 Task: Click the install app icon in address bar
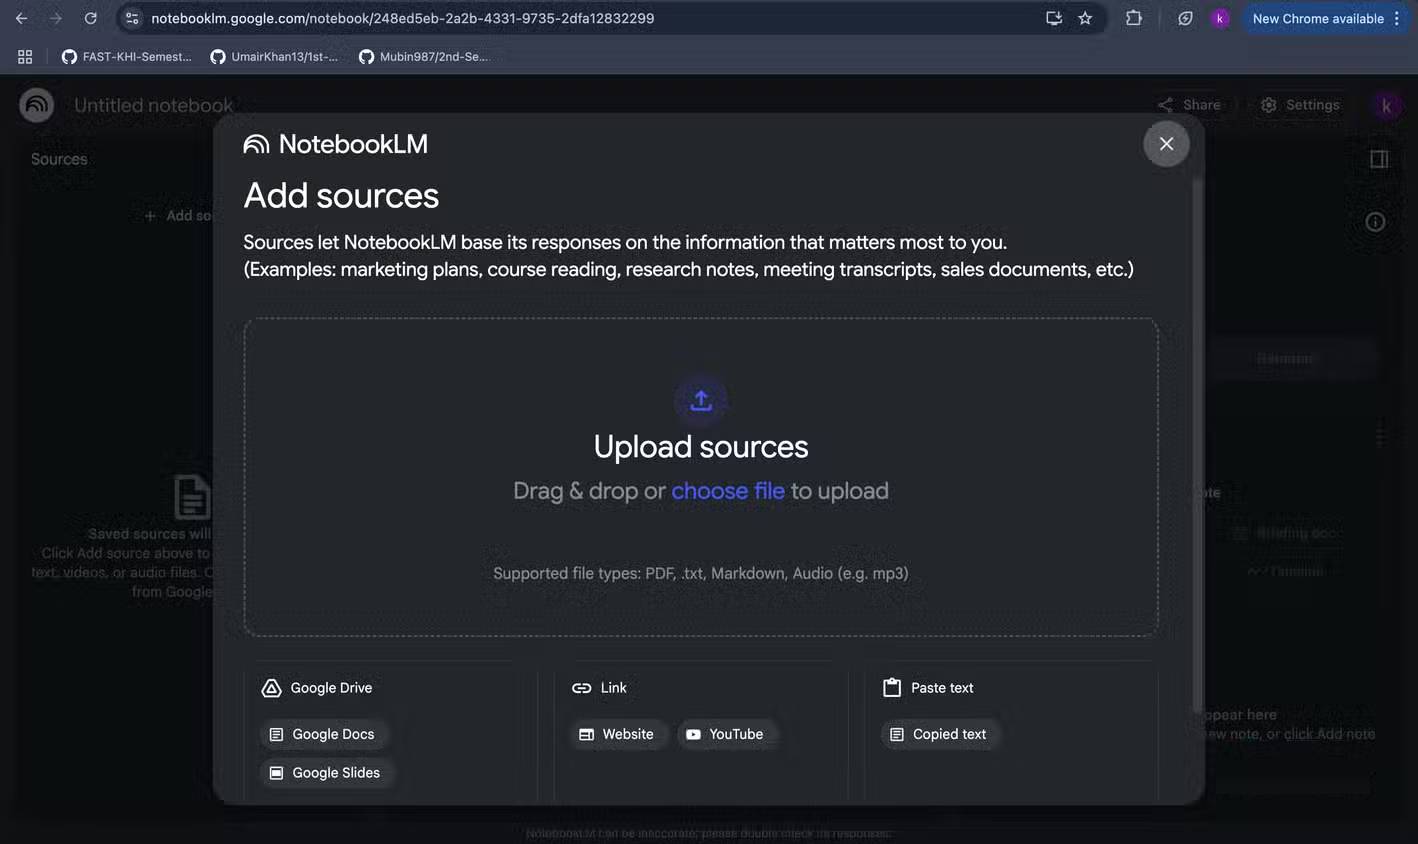[1054, 18]
